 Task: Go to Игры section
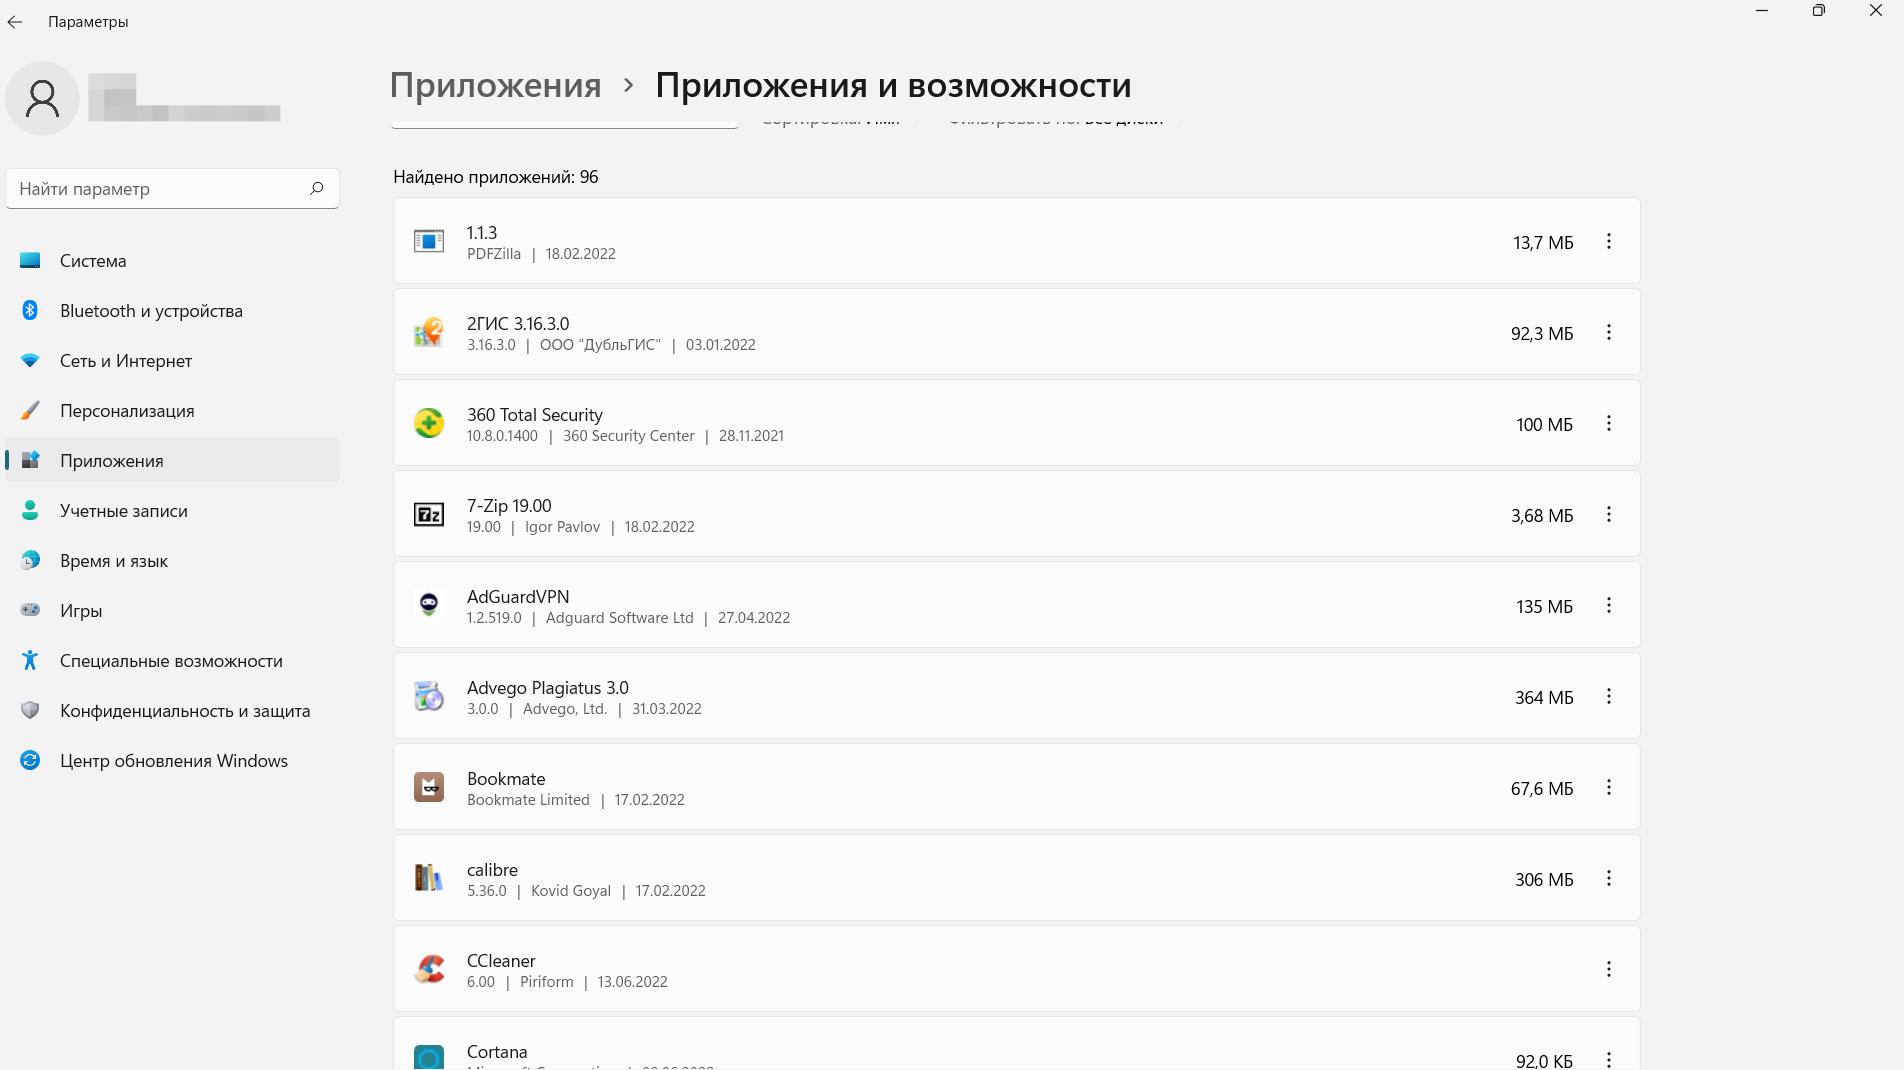coord(172,611)
